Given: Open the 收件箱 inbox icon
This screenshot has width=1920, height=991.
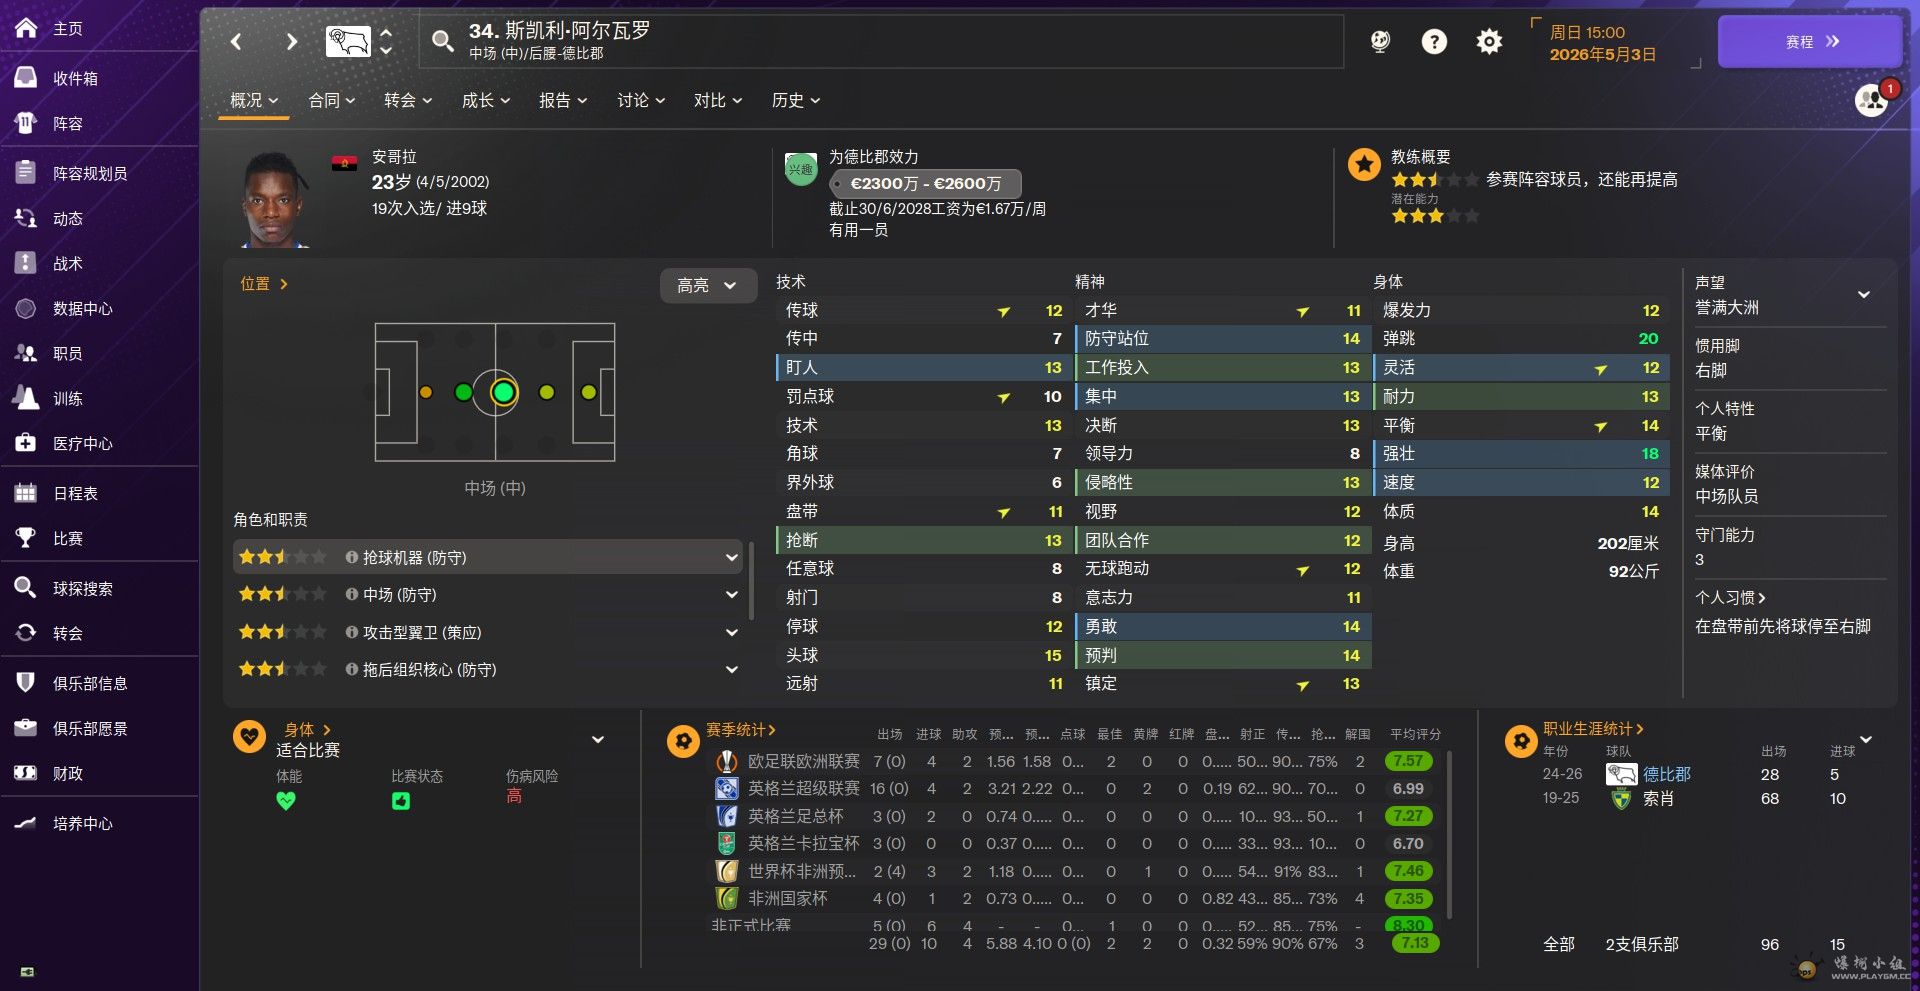Looking at the screenshot, I should click(x=26, y=78).
